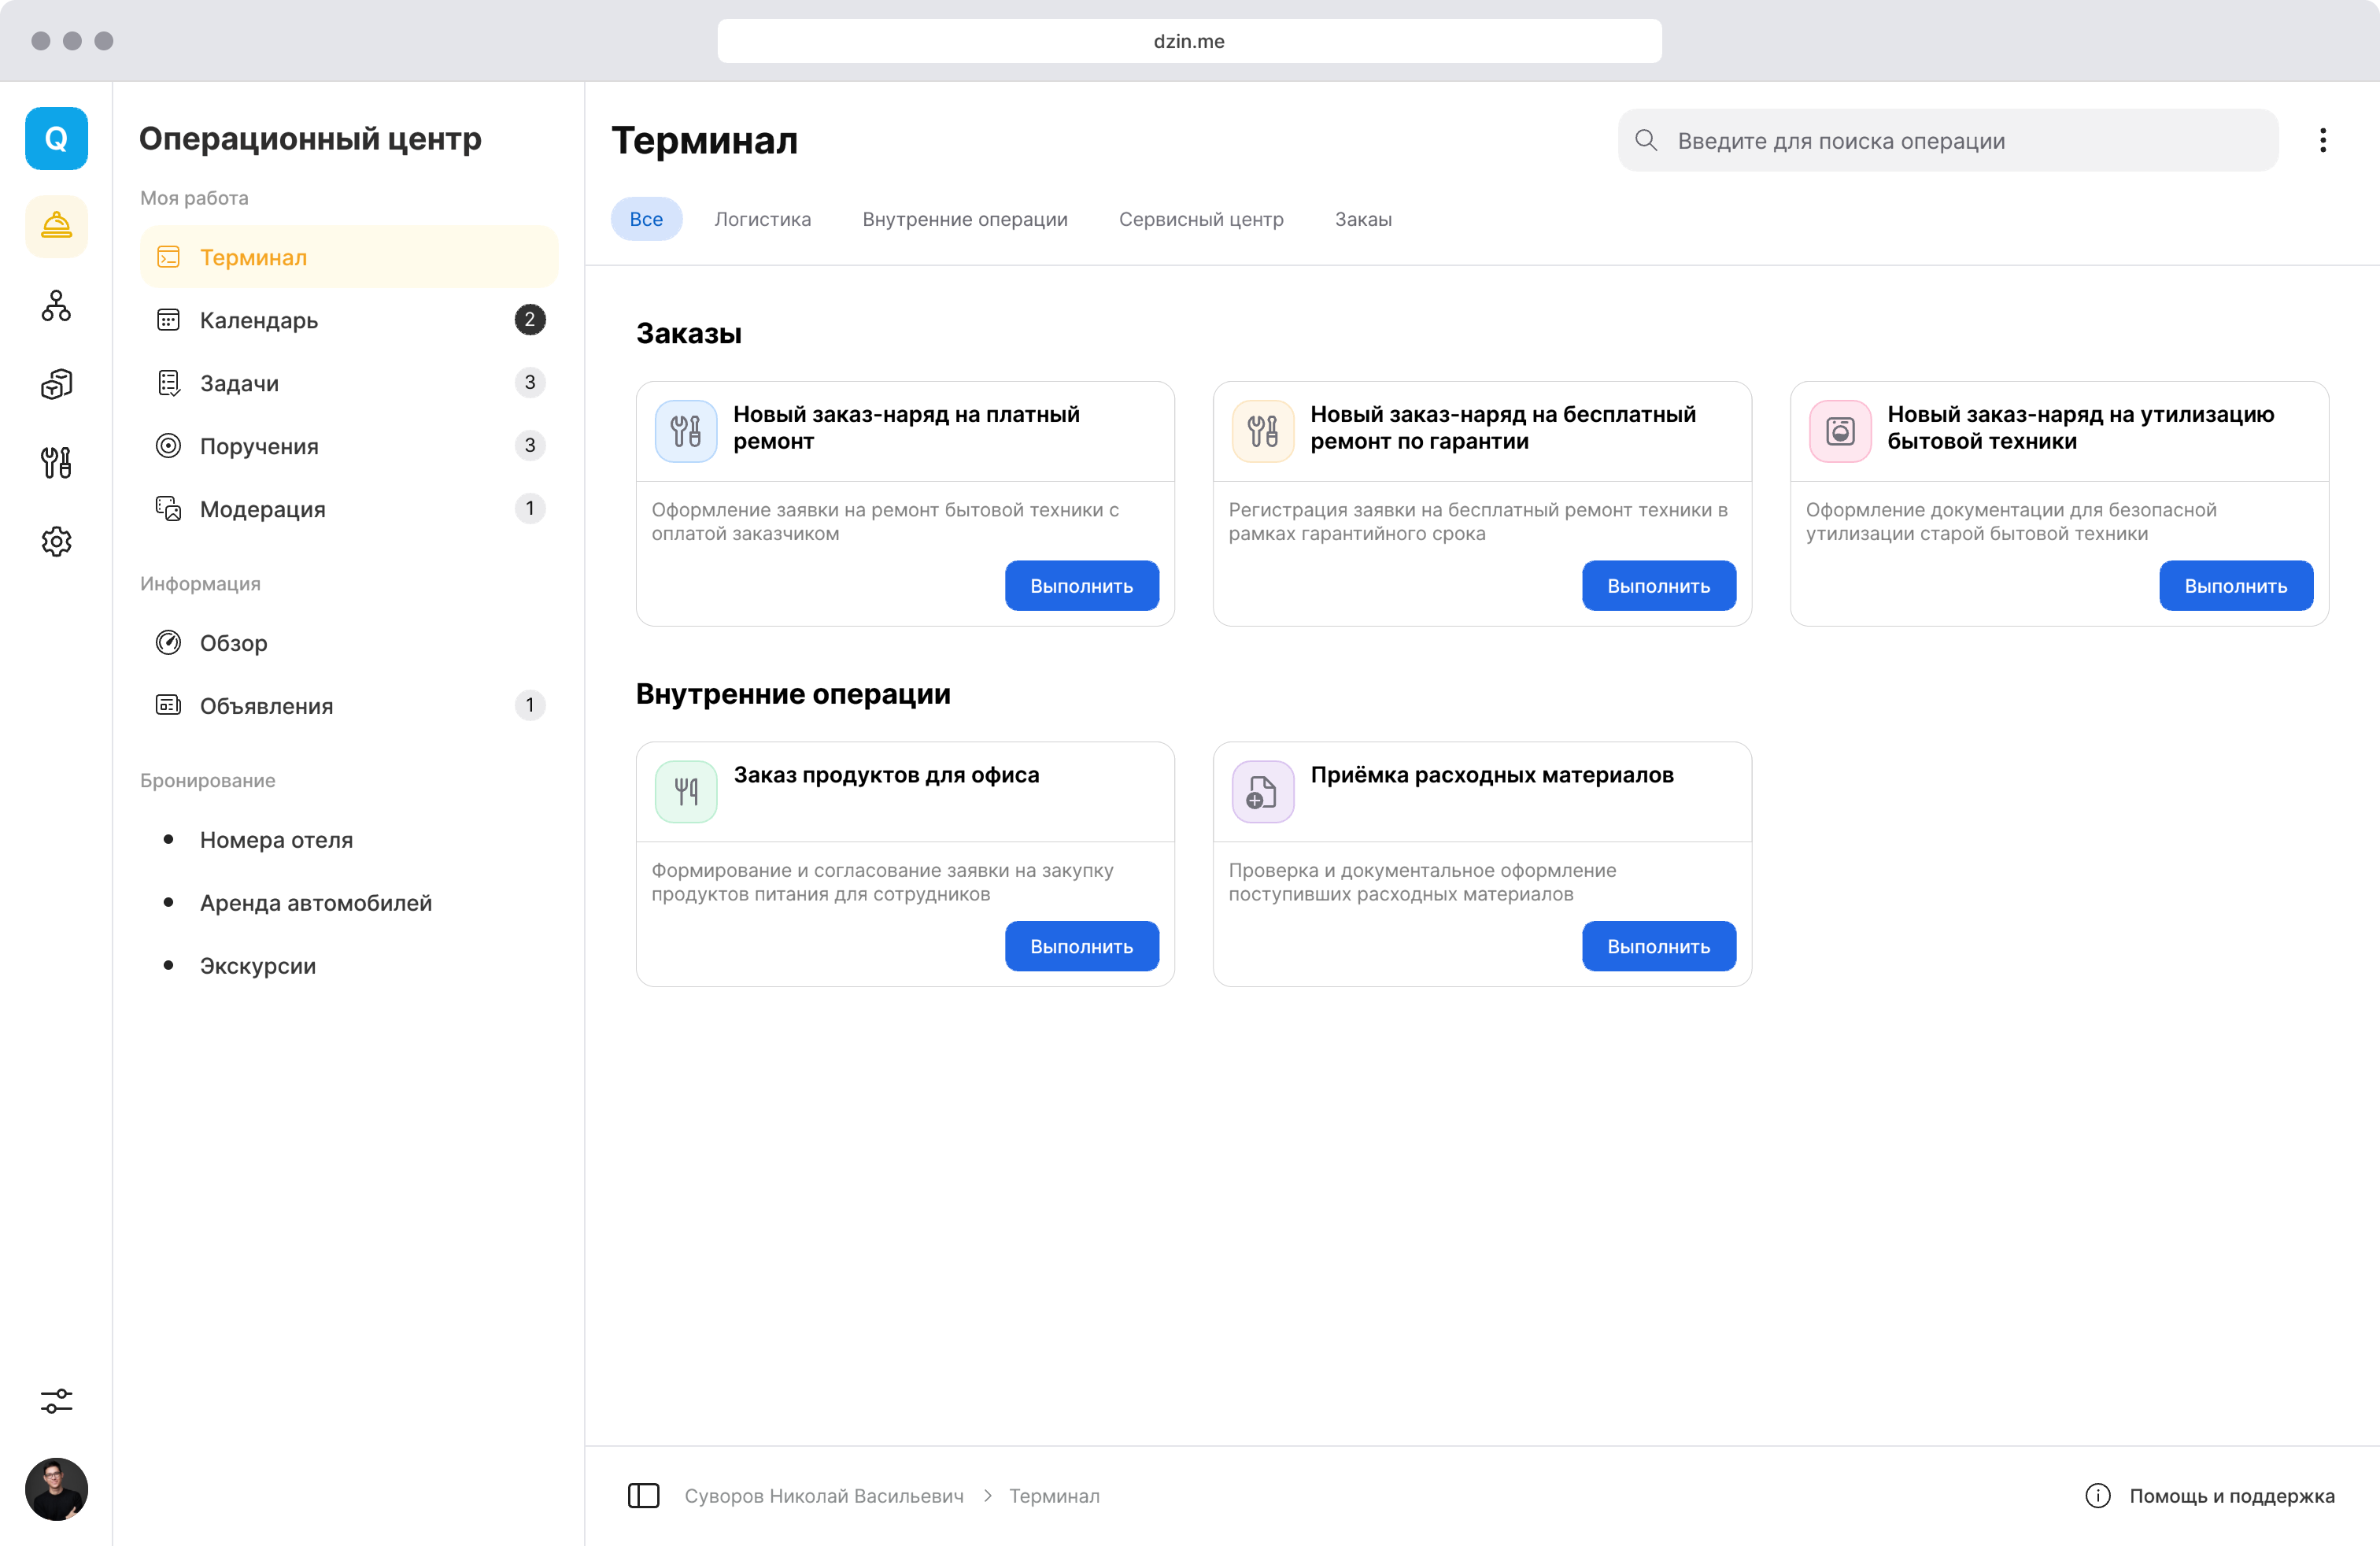
Task: Open the three-dot options menu top right
Action: pyautogui.click(x=2323, y=140)
